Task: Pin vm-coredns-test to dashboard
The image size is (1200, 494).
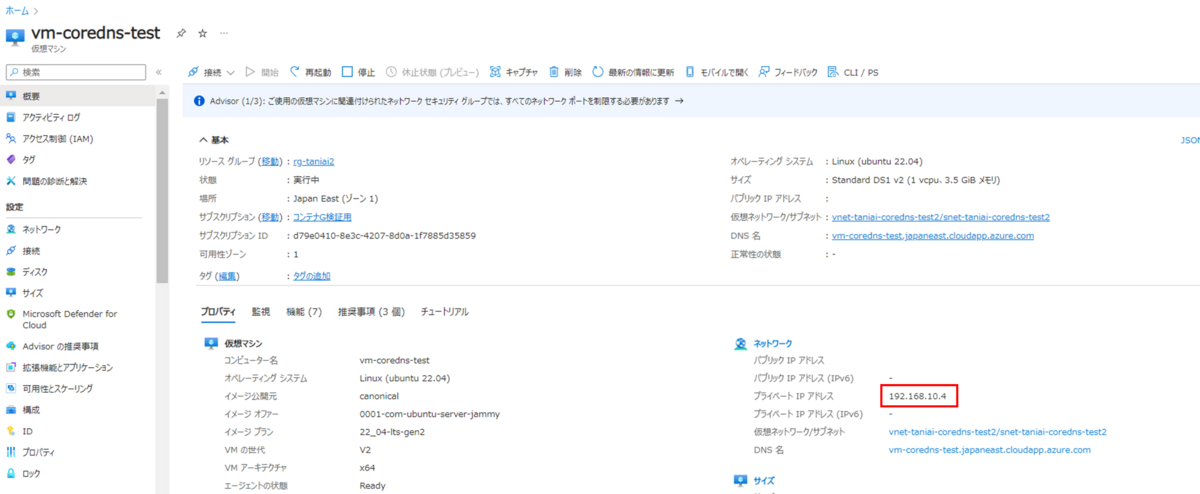Action: click(181, 33)
